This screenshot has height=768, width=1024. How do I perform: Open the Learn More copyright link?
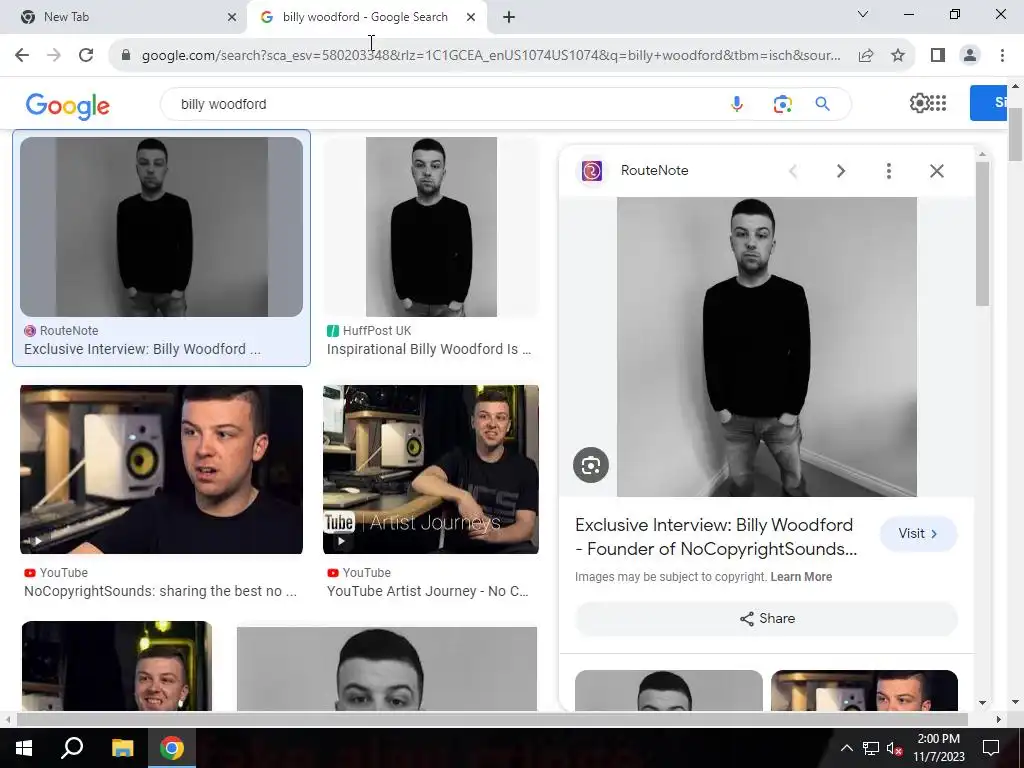click(x=801, y=577)
